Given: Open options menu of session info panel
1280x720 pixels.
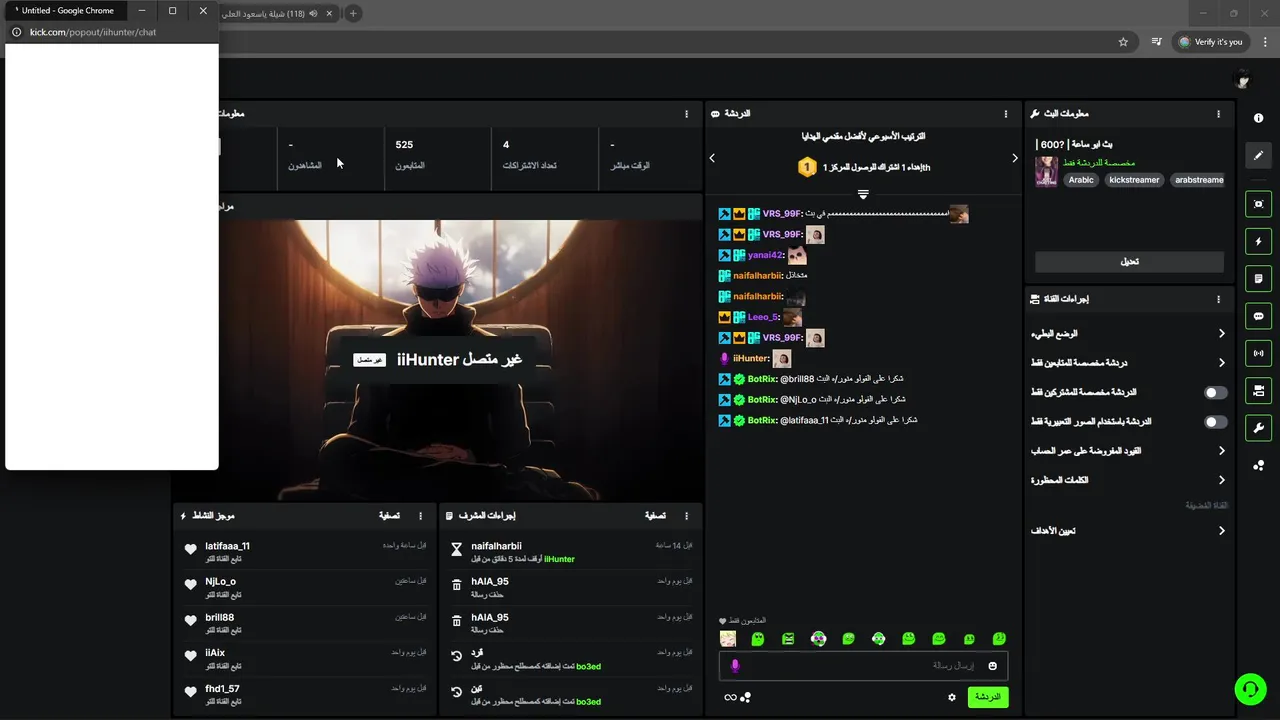Looking at the screenshot, I should (686, 114).
